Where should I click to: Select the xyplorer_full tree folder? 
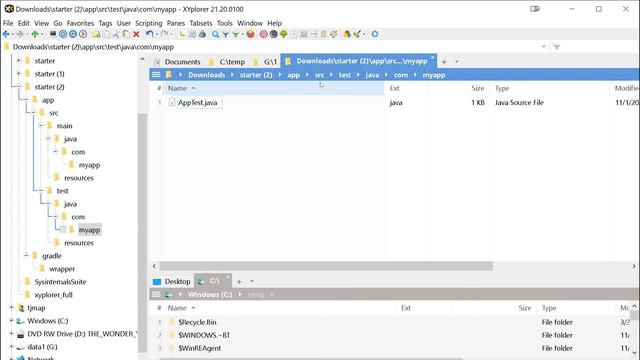tap(53, 295)
